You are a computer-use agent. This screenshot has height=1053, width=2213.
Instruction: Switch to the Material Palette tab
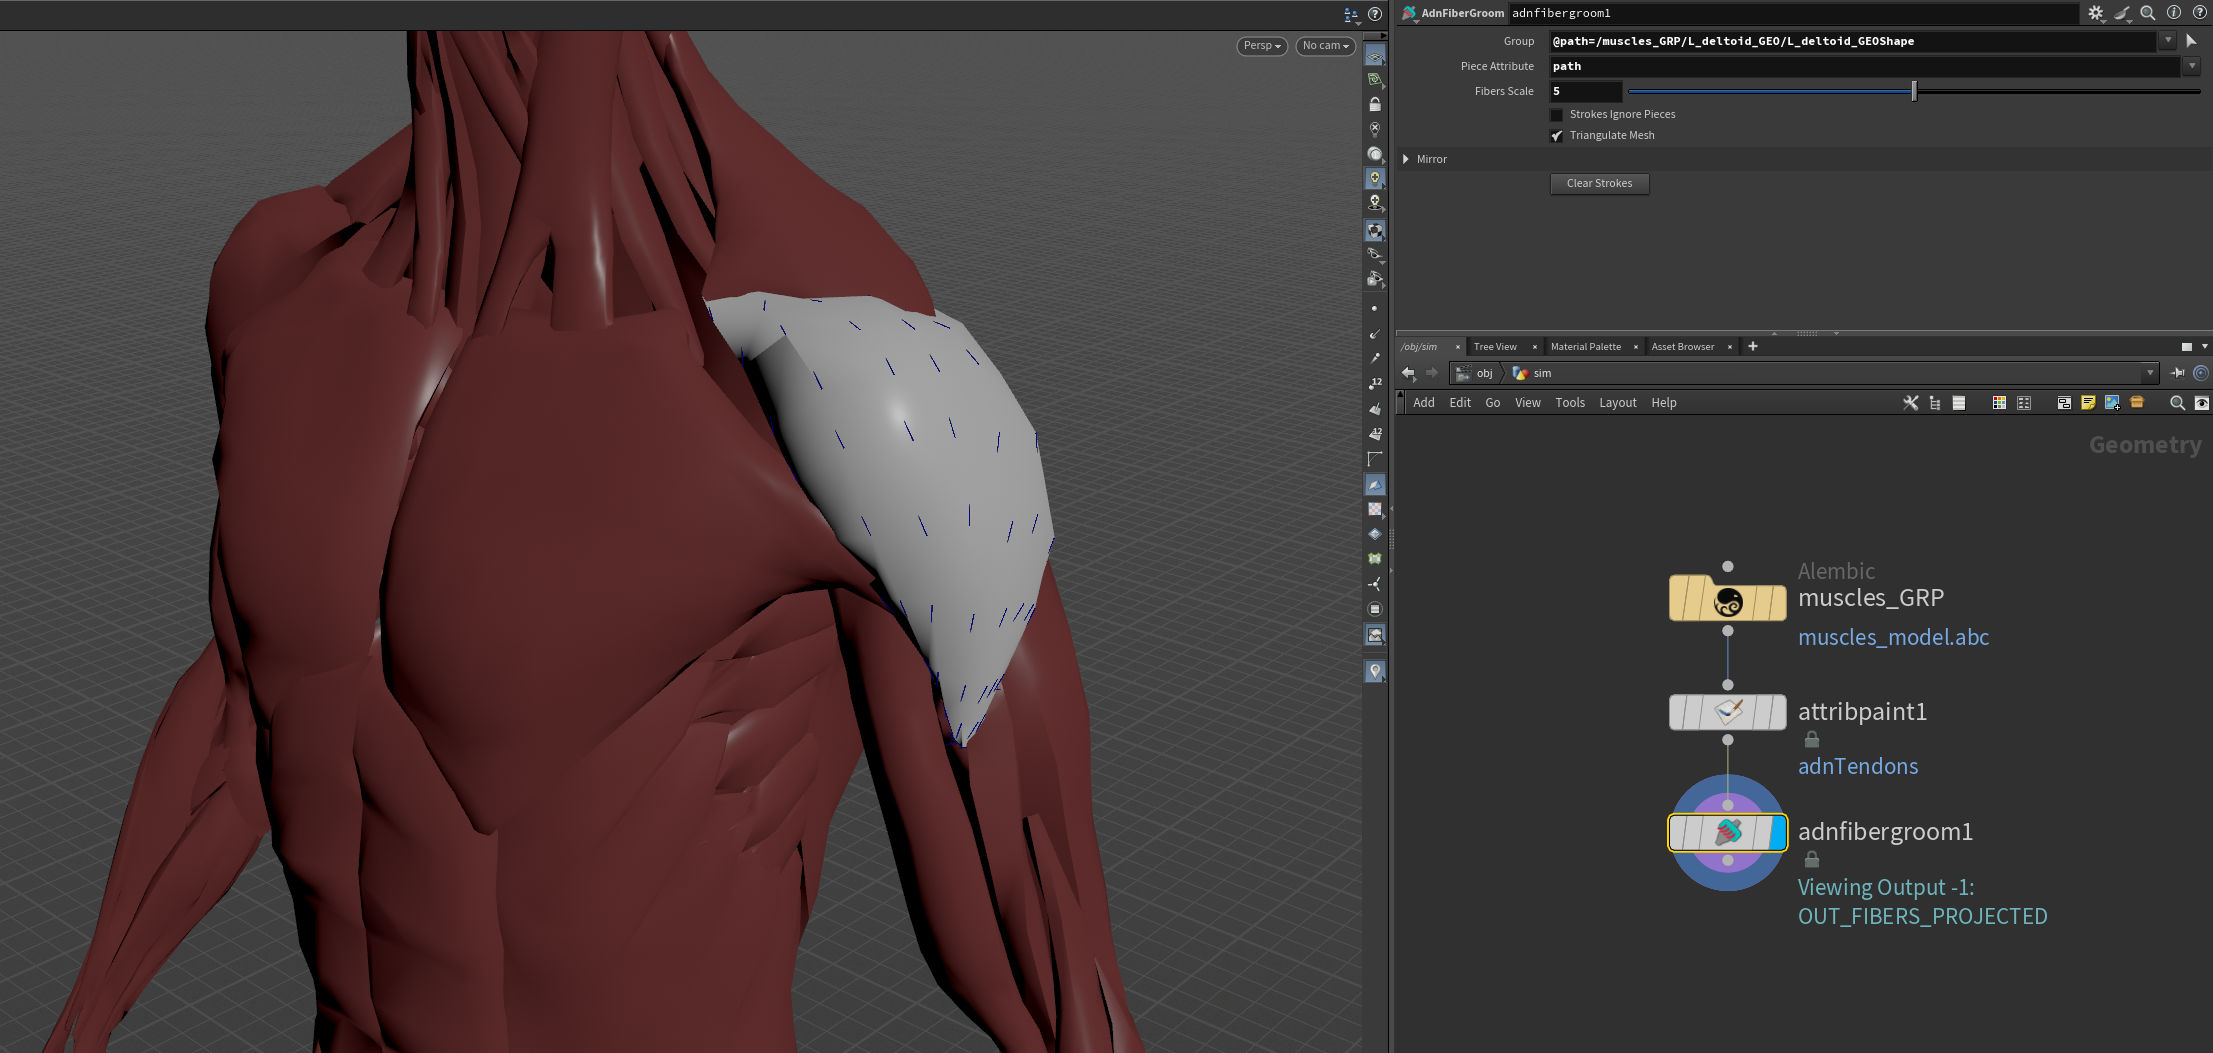(1585, 347)
